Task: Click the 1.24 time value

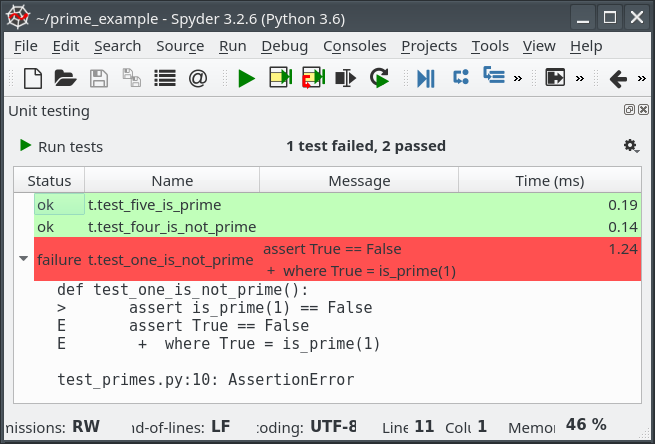Action: click(623, 249)
